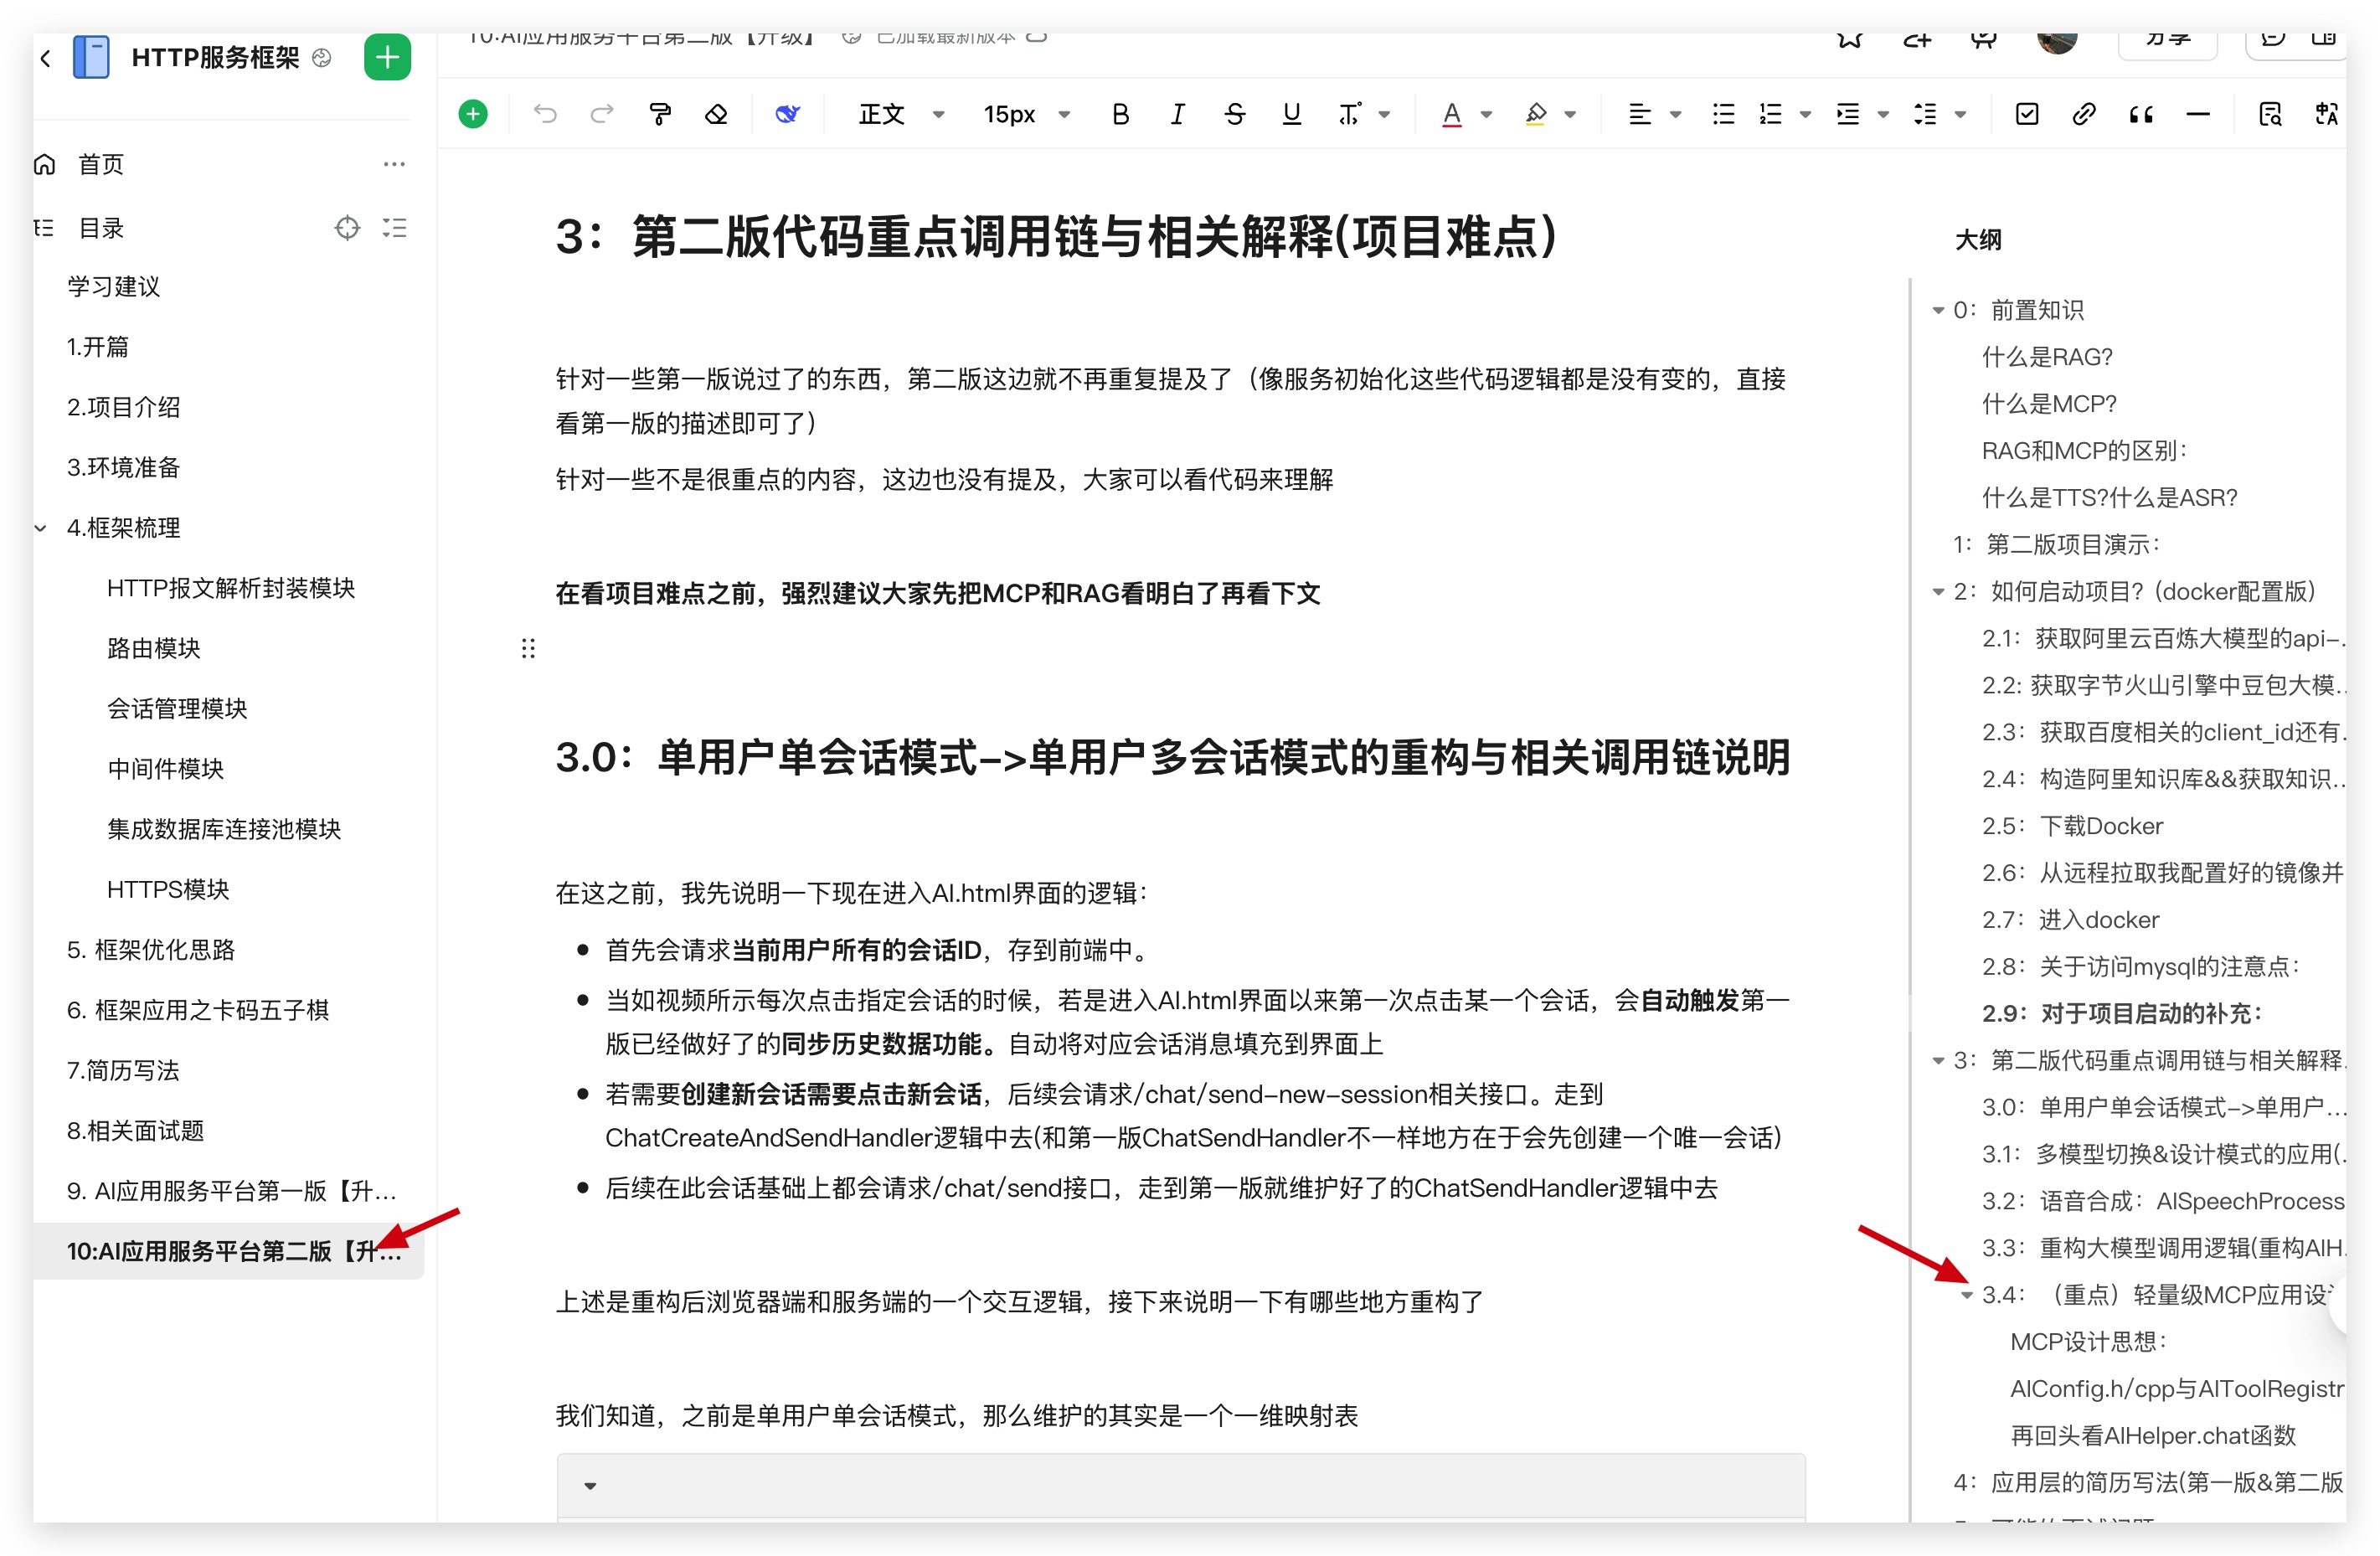Click the green plus button to insert a block
Screen dimensions: 2380x1556
(x=473, y=114)
